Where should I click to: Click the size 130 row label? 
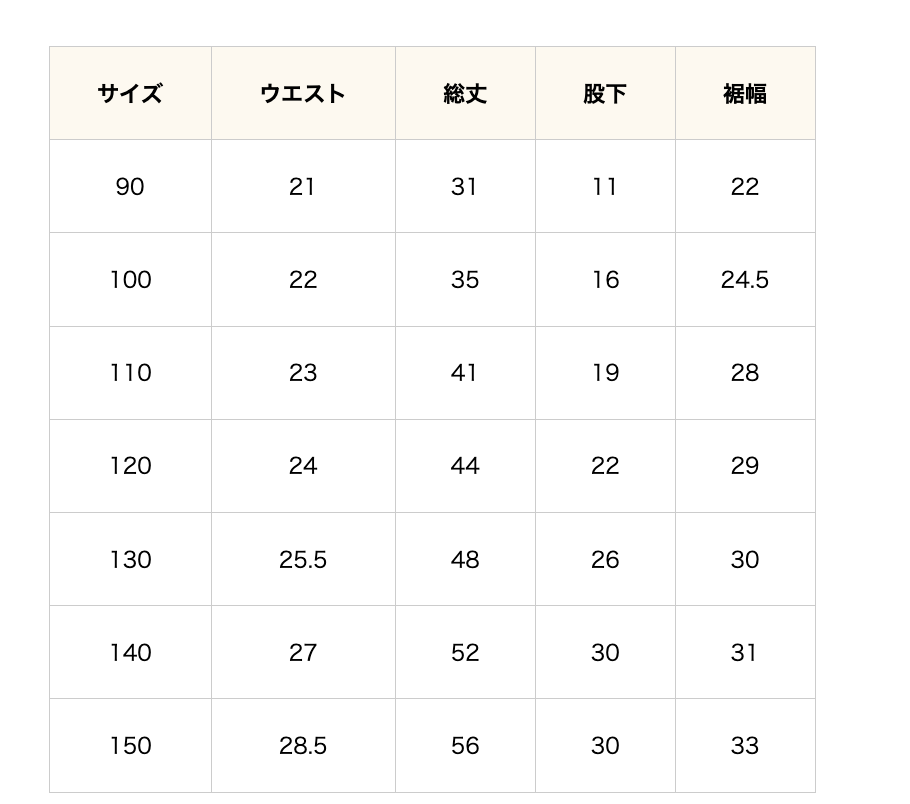[x=130, y=560]
